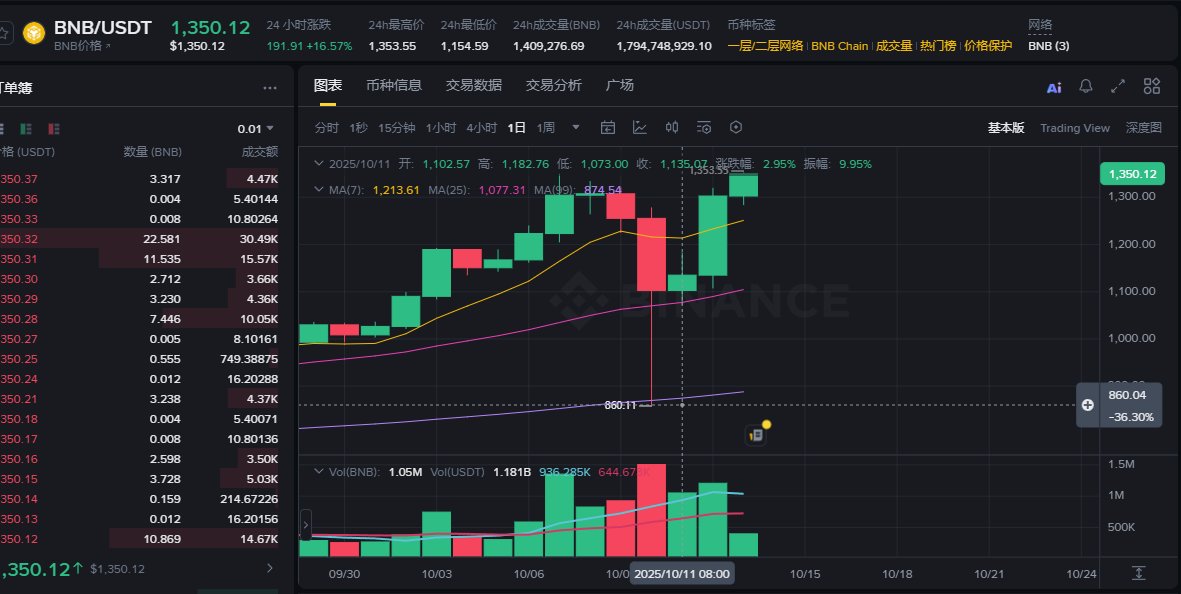1181x594 pixels.
Task: Open the AI analysis icon
Action: click(1054, 87)
